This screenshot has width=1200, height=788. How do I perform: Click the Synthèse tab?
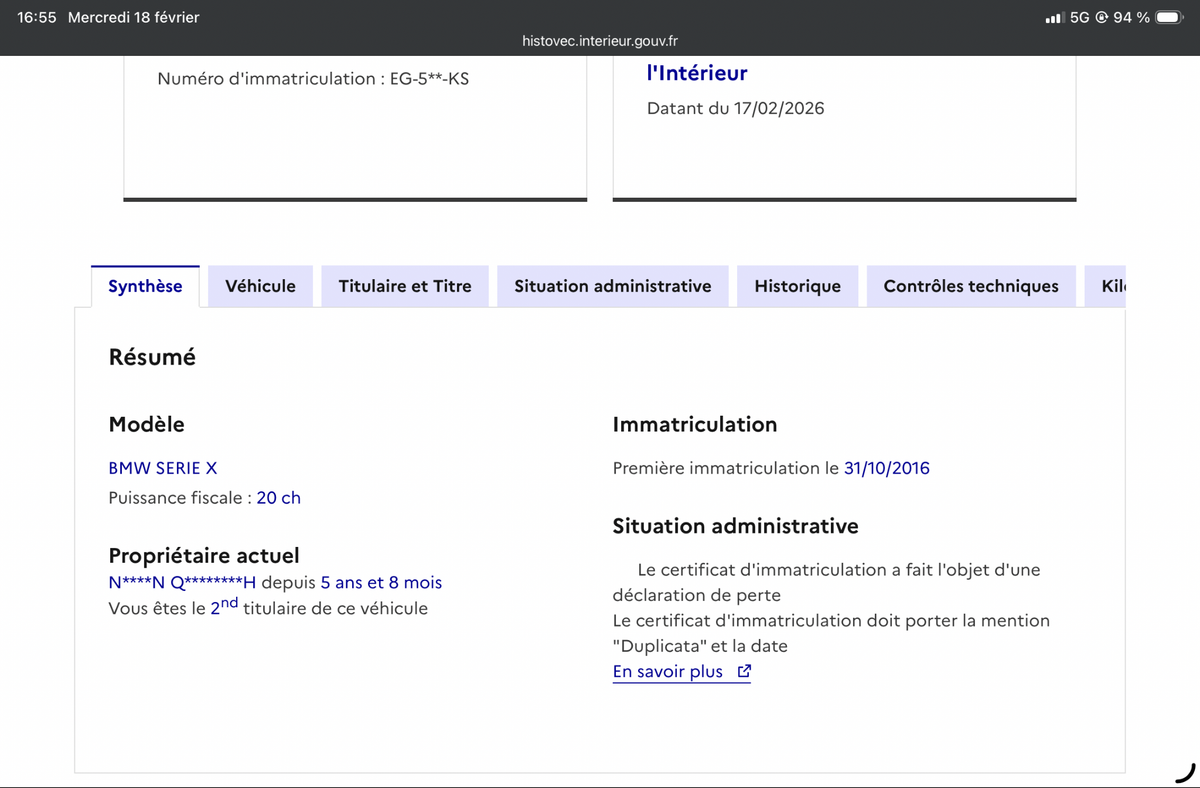[145, 286]
